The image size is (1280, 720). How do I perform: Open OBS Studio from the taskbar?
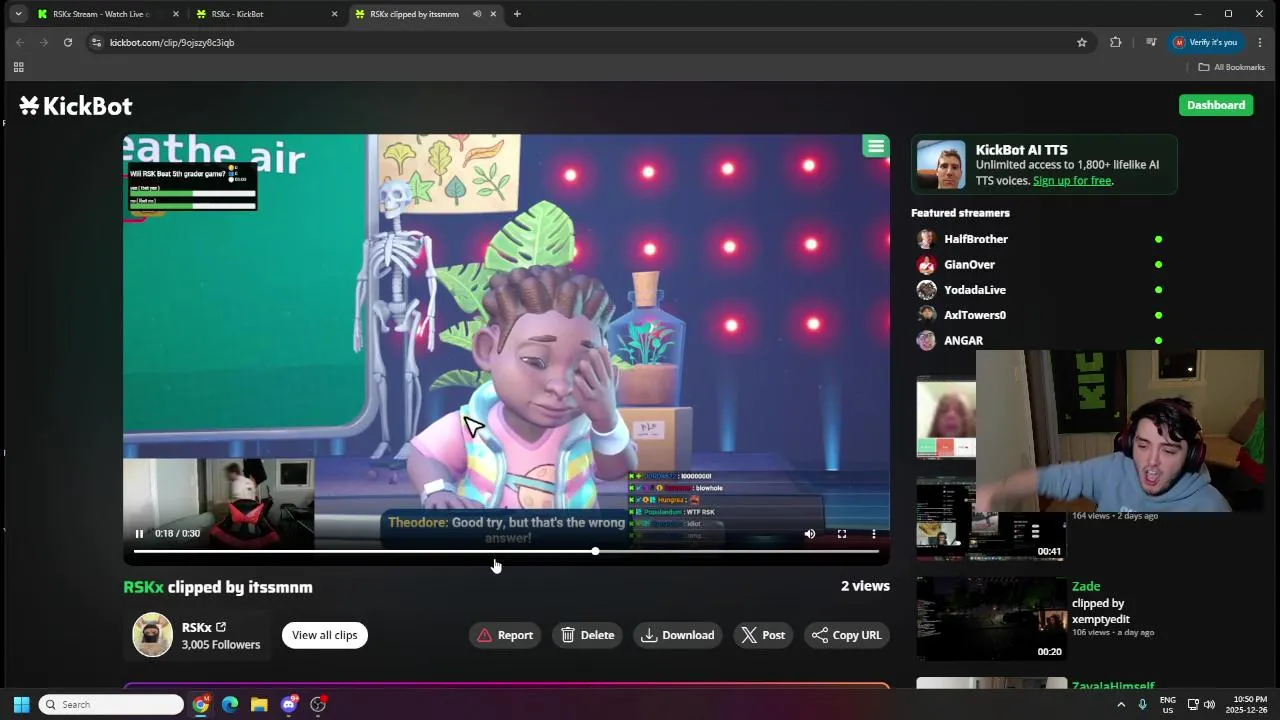tap(318, 705)
